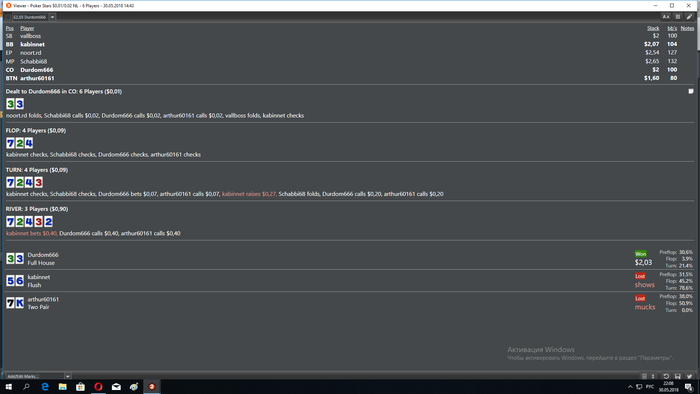
Task: Click the $2,03 winnings amount
Action: [x=643, y=262]
